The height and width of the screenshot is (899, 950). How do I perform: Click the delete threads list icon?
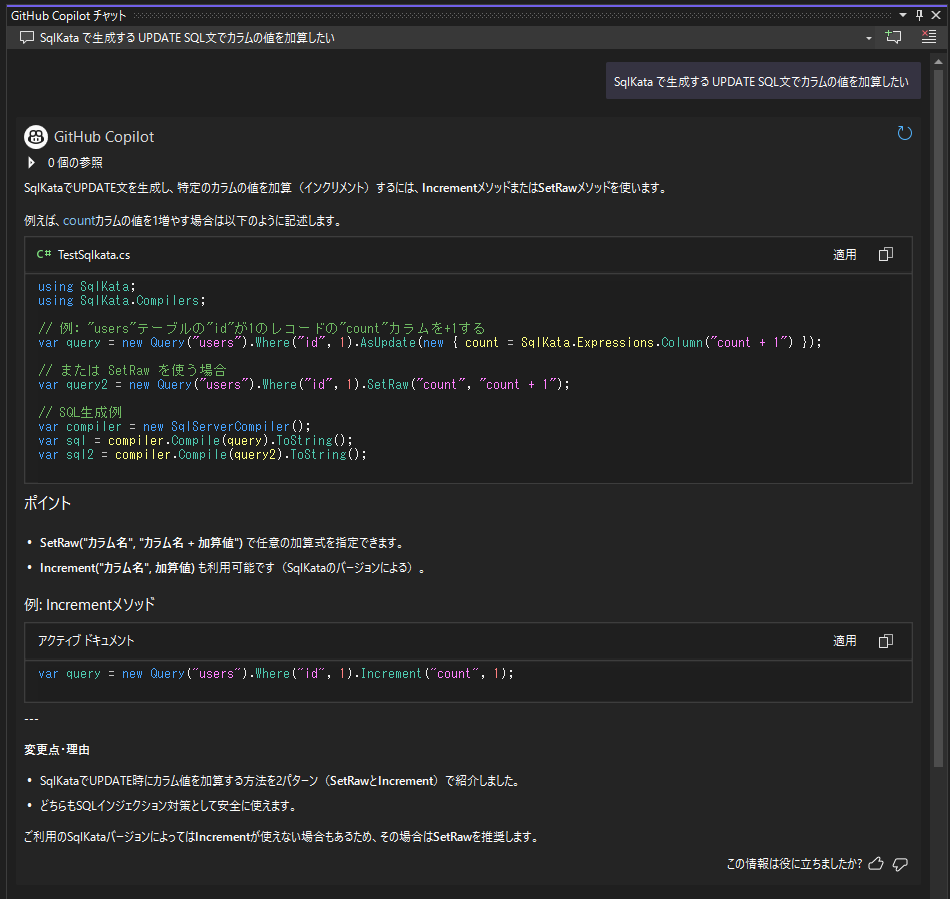928,37
